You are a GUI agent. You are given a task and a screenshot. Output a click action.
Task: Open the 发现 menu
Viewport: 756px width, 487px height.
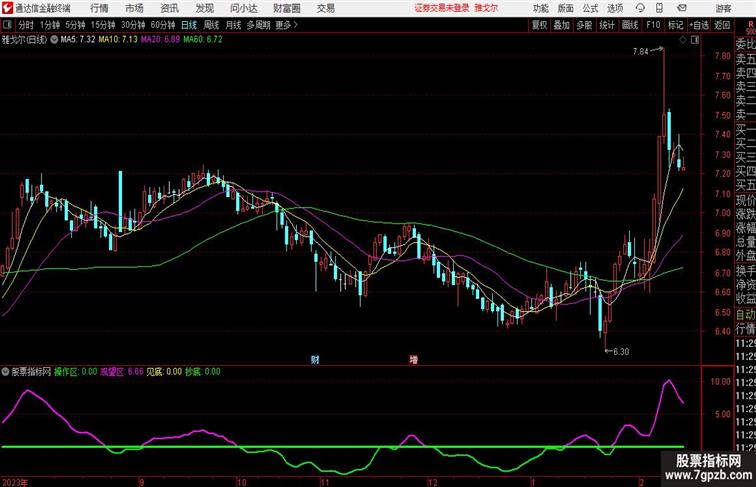pyautogui.click(x=205, y=8)
